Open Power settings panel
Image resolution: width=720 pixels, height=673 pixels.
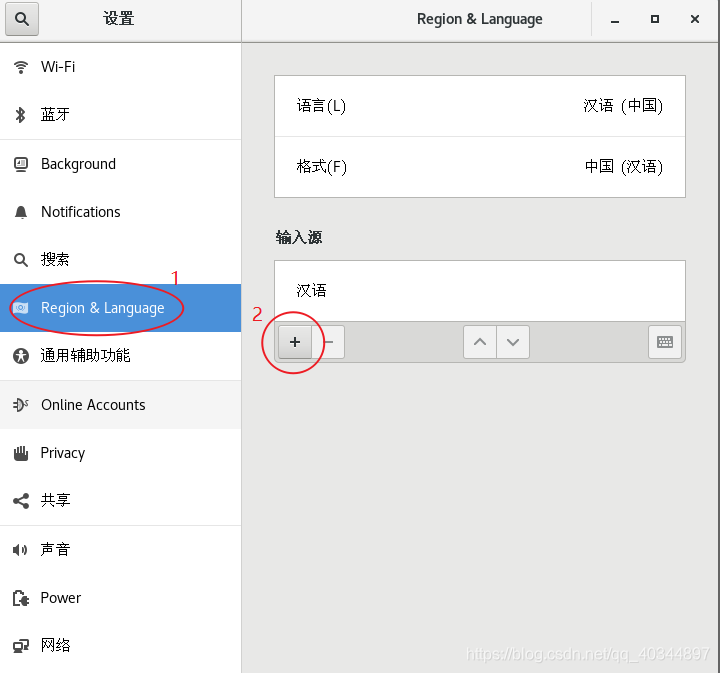tap(120, 598)
